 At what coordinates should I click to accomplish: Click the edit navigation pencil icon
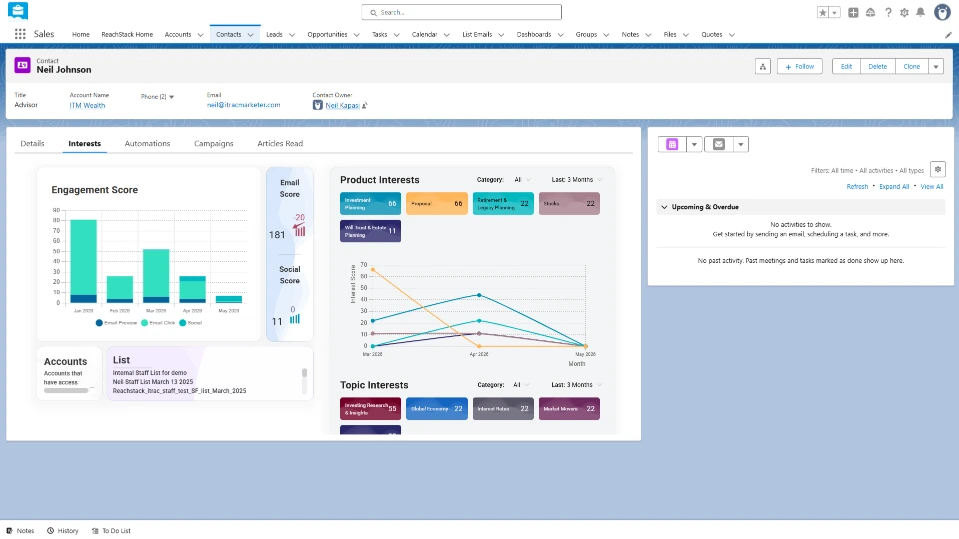coord(948,35)
